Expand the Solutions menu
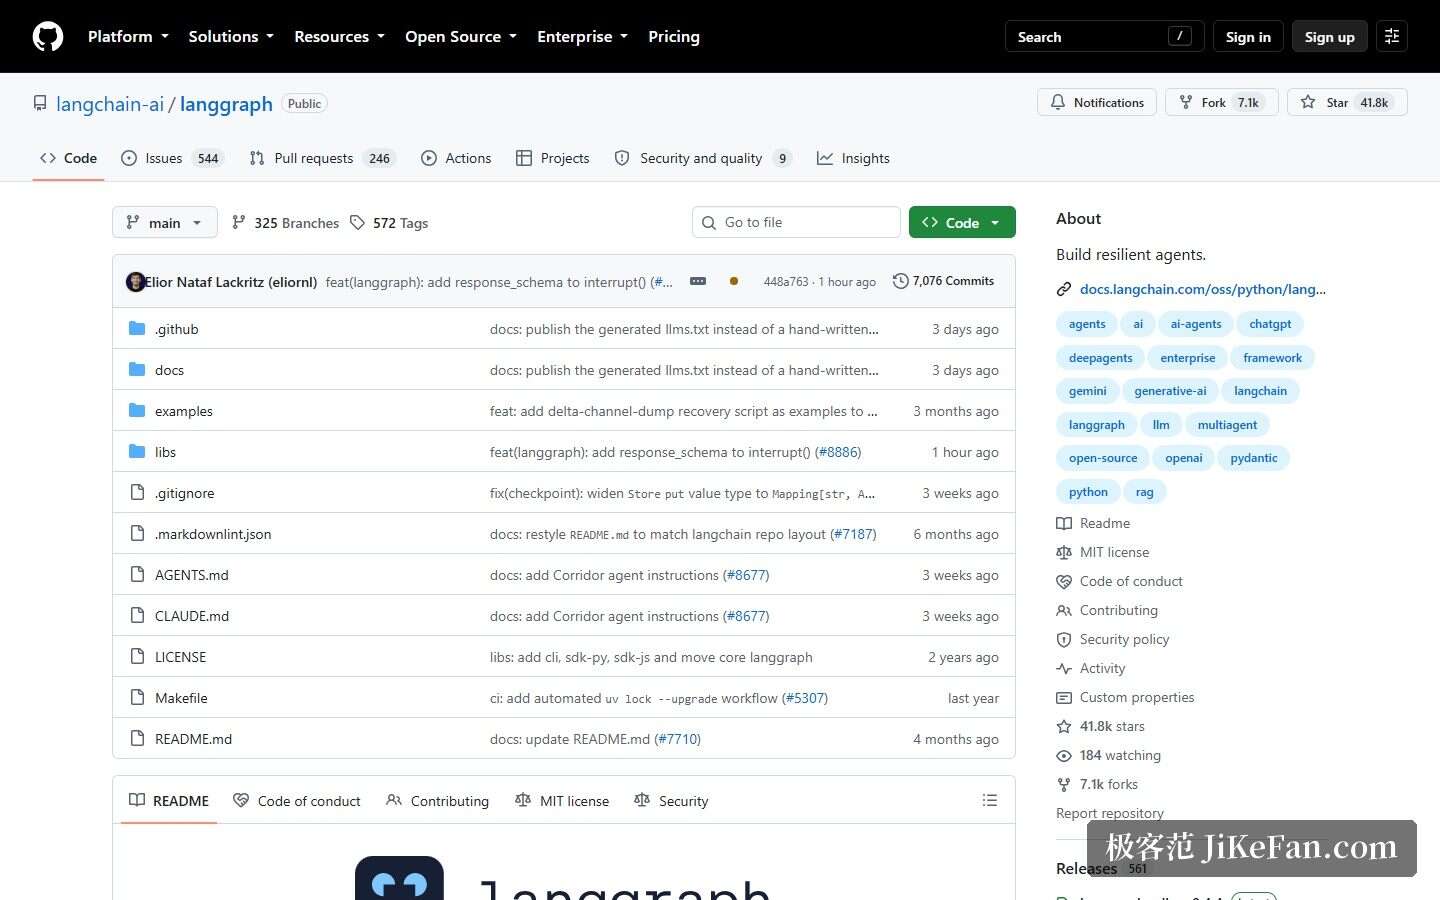This screenshot has height=900, width=1440. [x=231, y=37]
